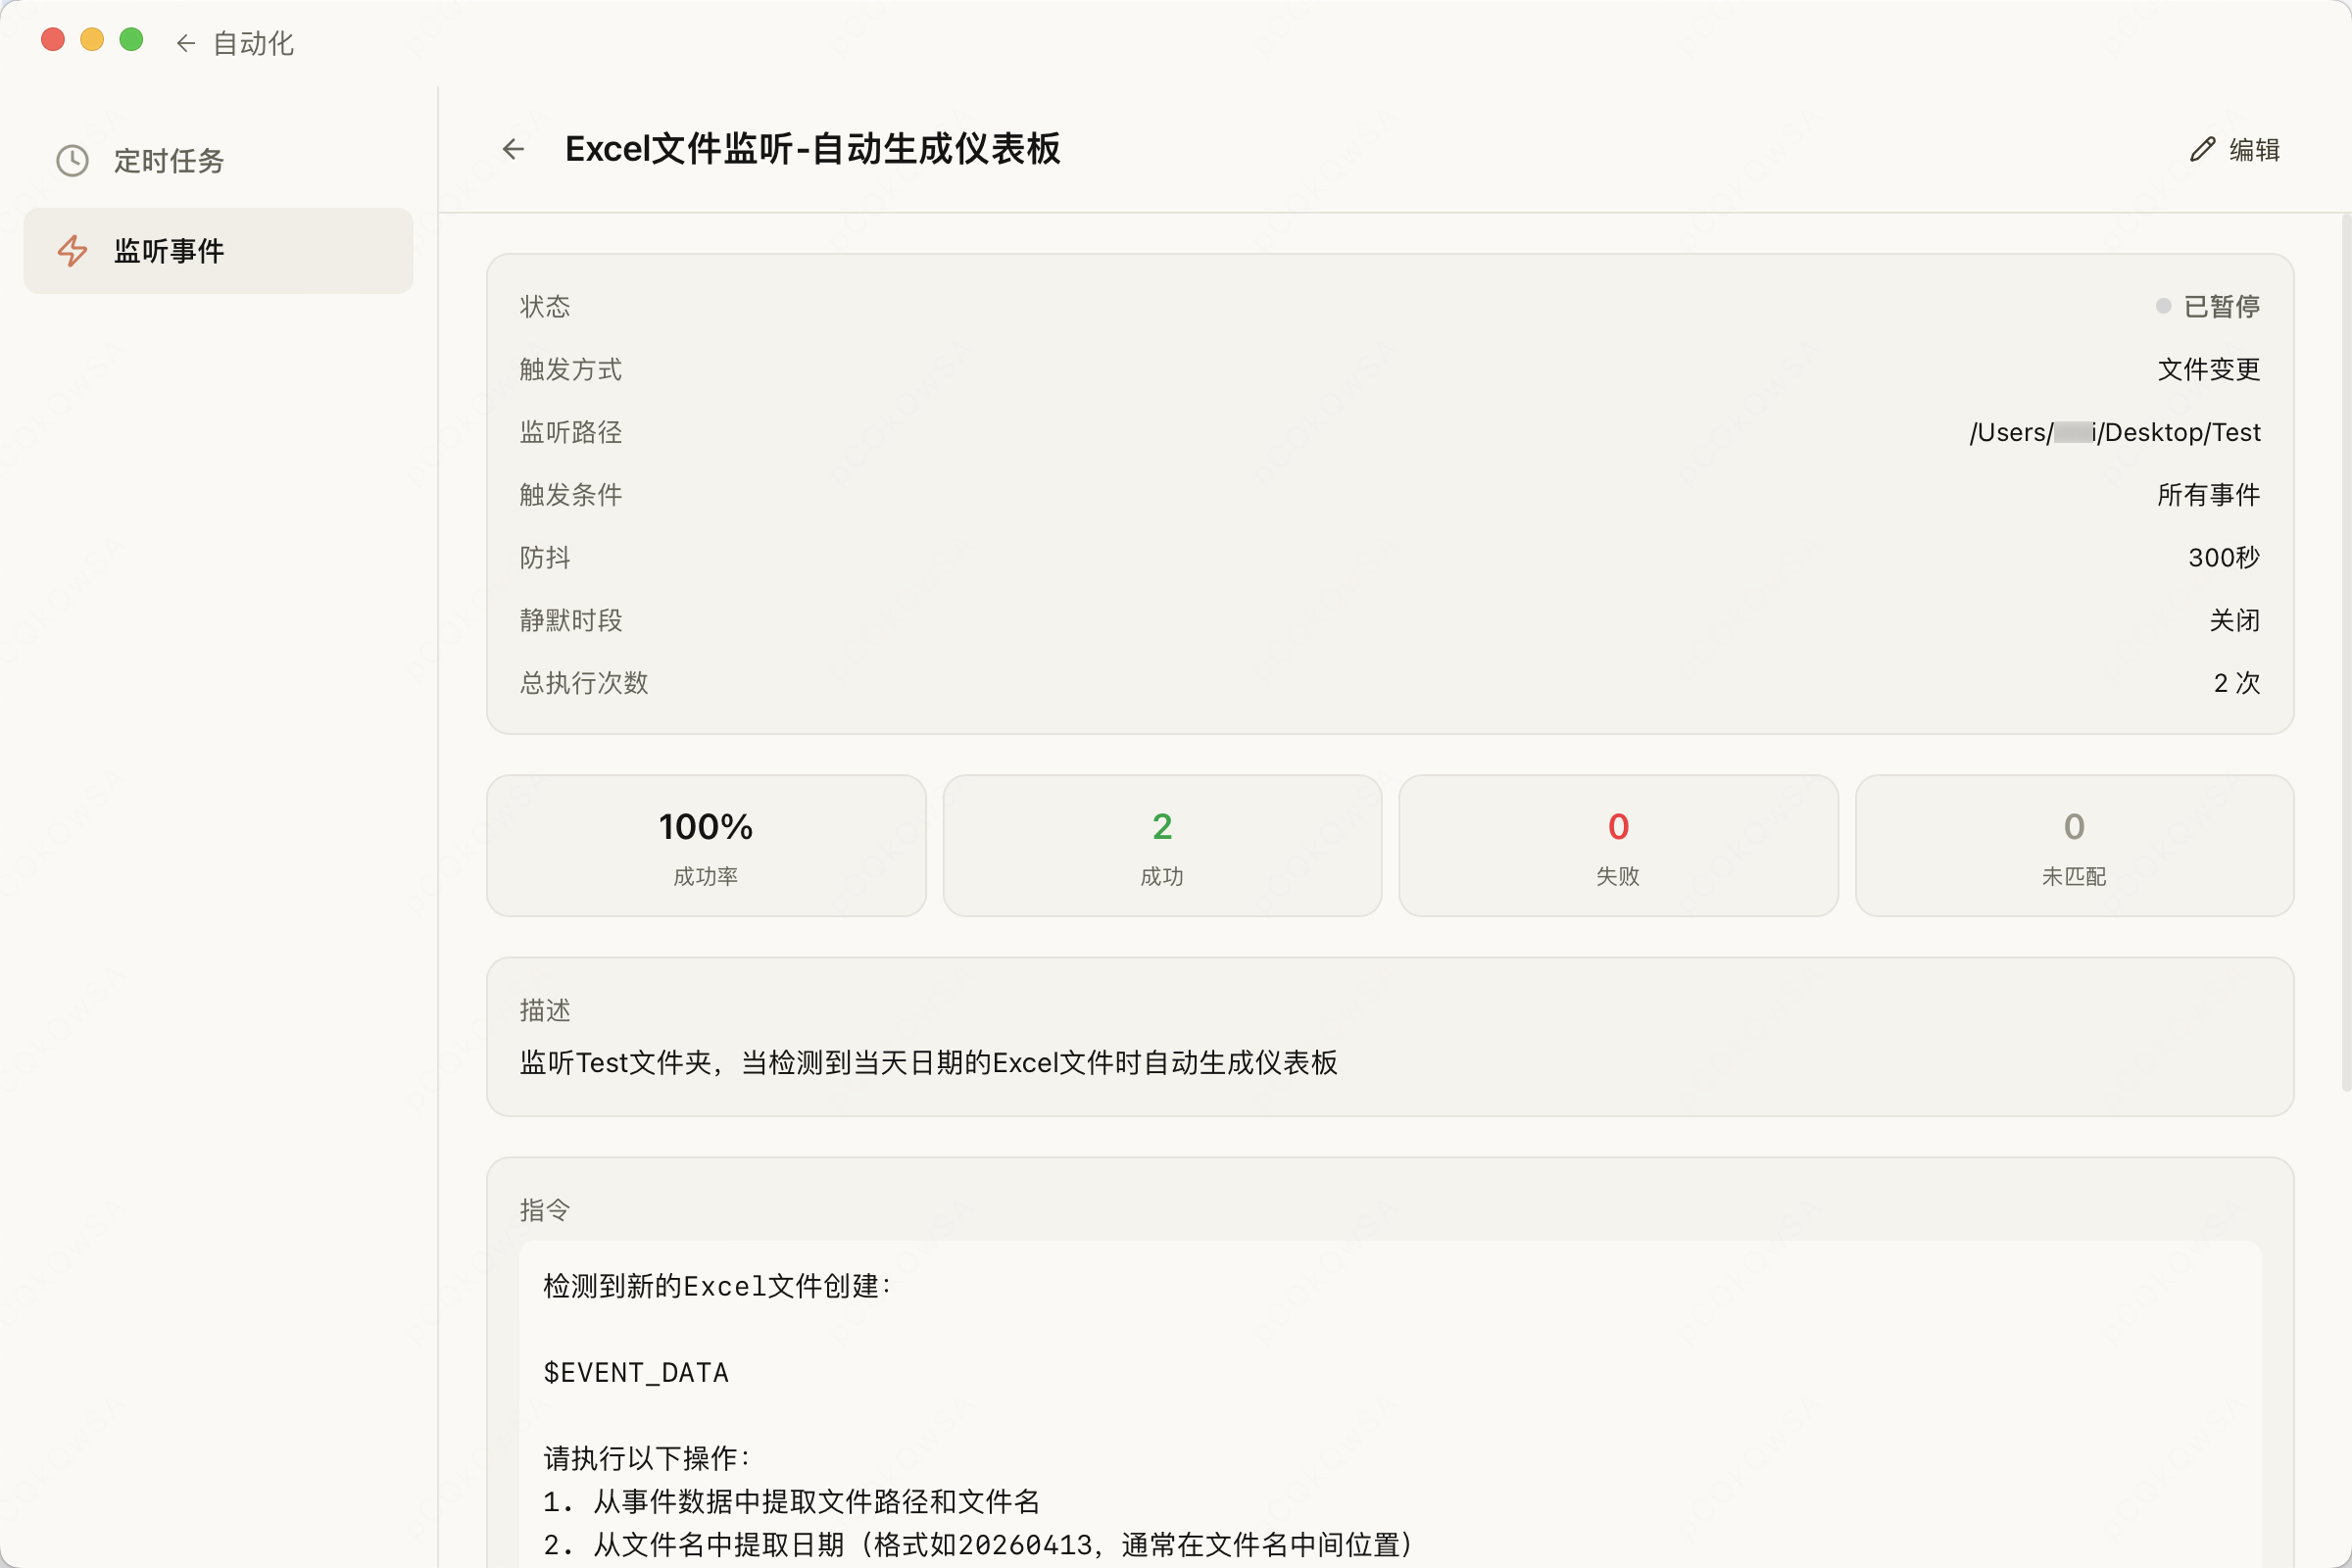Click the 触发方式 row label
The width and height of the screenshot is (2352, 1568).
pyautogui.click(x=571, y=369)
